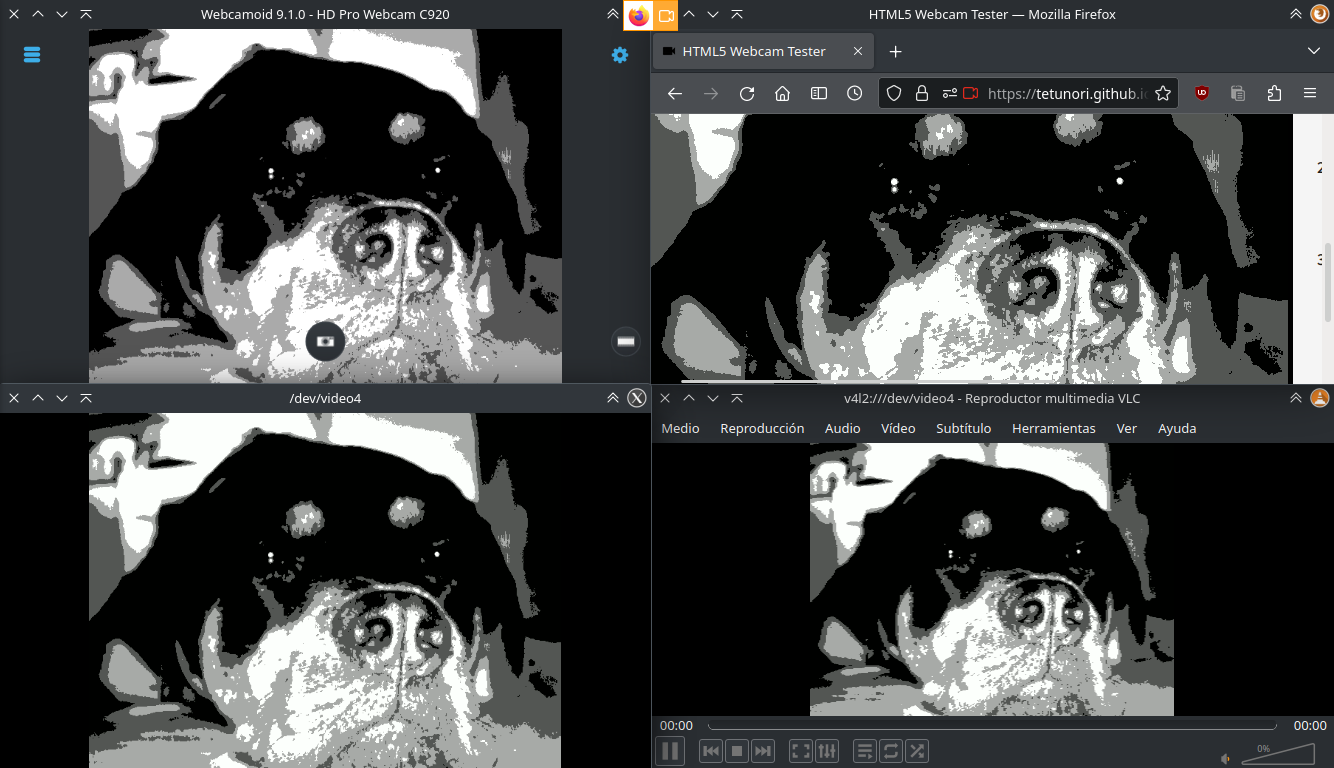Click the VLC volume slider
This screenshot has height=768, width=1334.
point(1278,755)
